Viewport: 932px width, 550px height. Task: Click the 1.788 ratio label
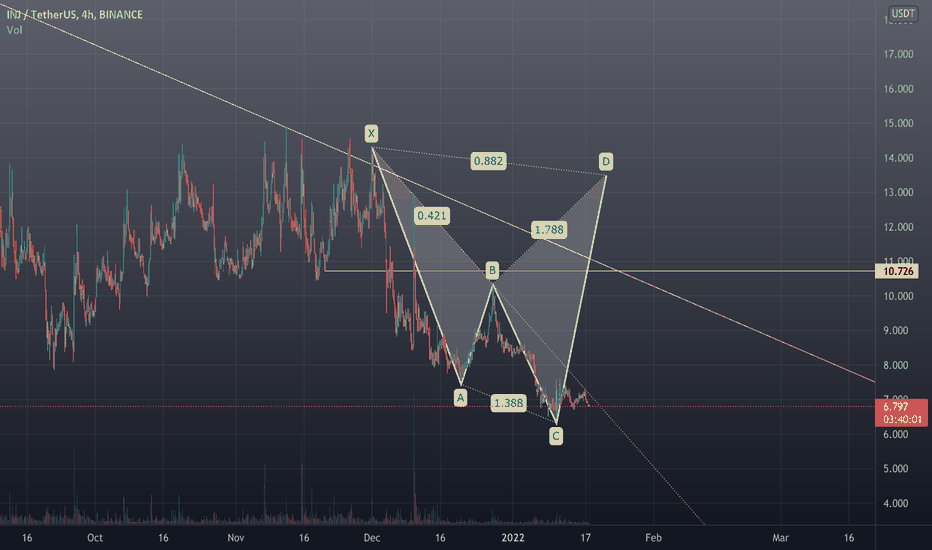tap(549, 230)
